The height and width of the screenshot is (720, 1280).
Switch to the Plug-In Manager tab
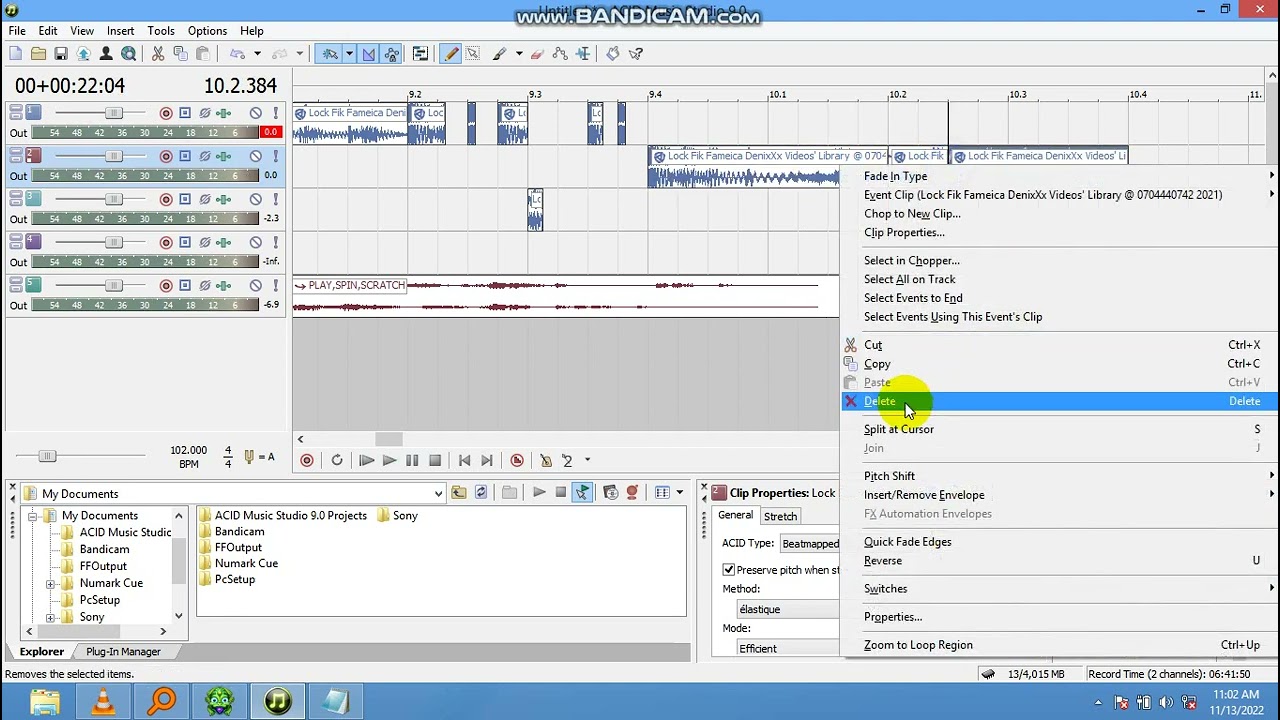click(x=123, y=652)
